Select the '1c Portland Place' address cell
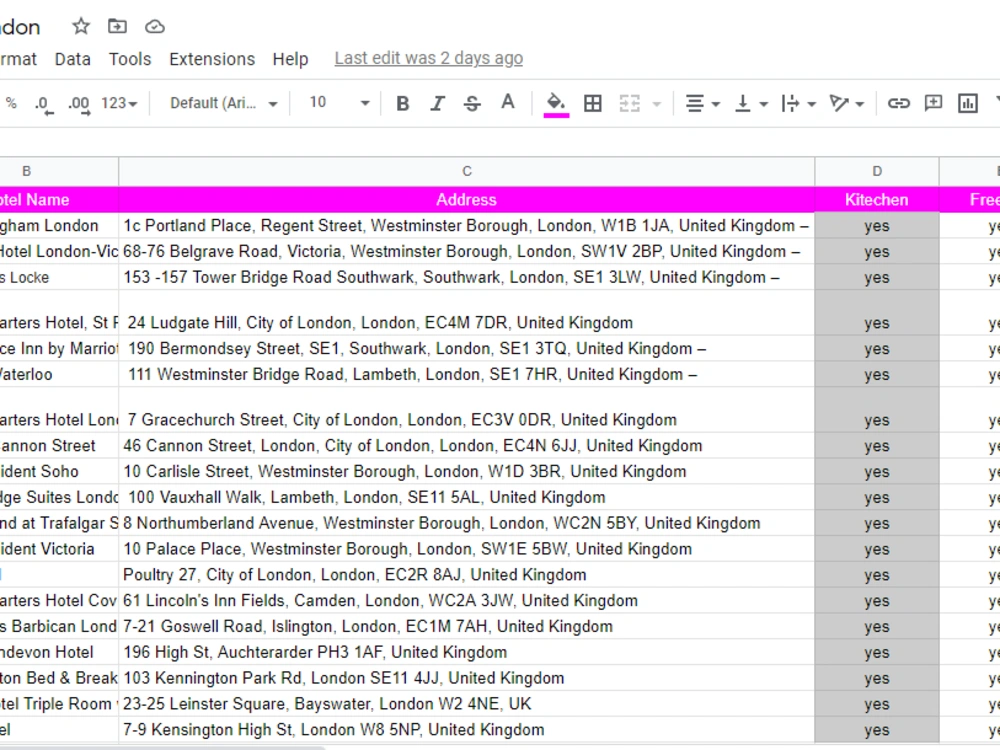 466,226
